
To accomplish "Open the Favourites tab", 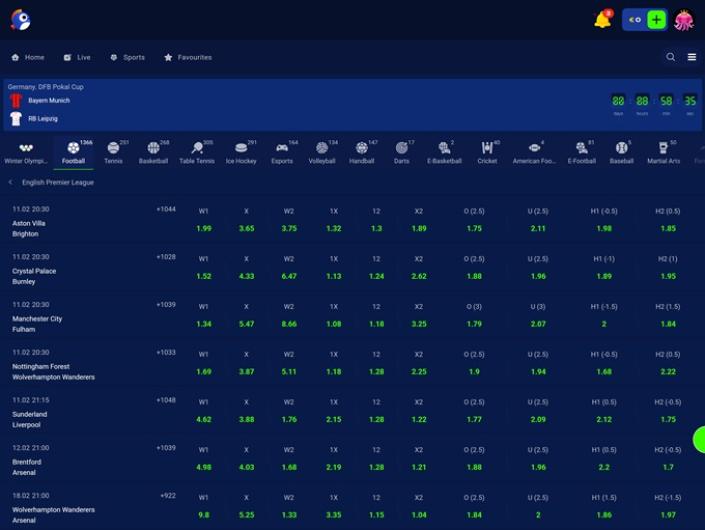I will (x=188, y=57).
